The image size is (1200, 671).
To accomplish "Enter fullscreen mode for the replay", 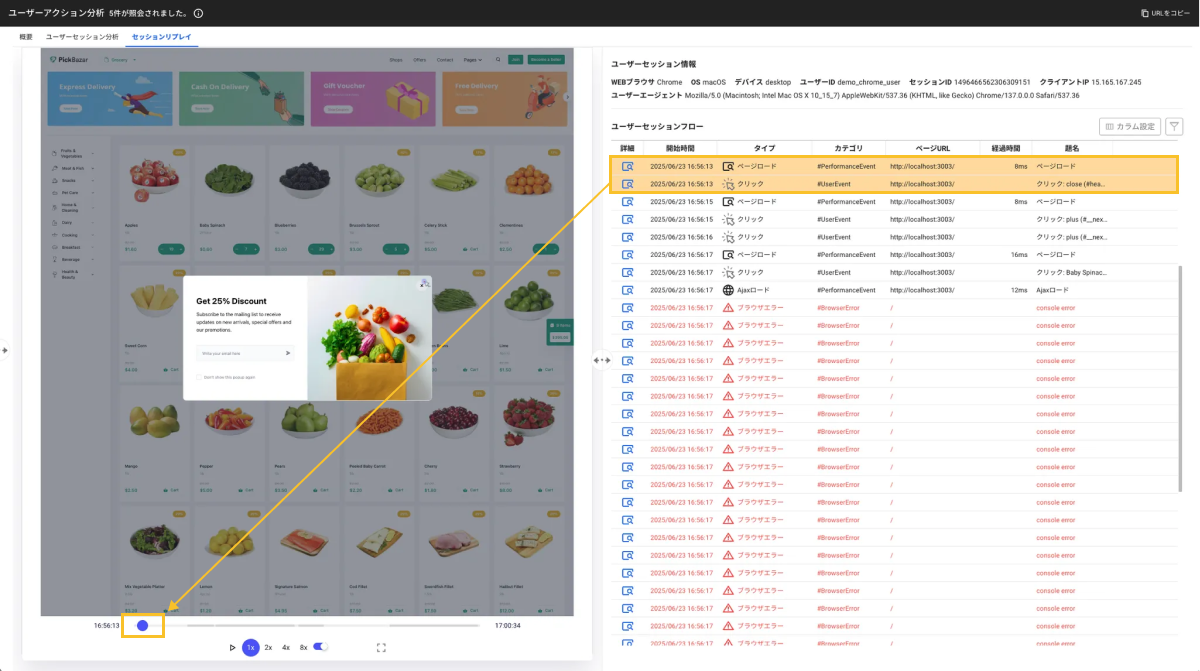I will click(x=381, y=647).
